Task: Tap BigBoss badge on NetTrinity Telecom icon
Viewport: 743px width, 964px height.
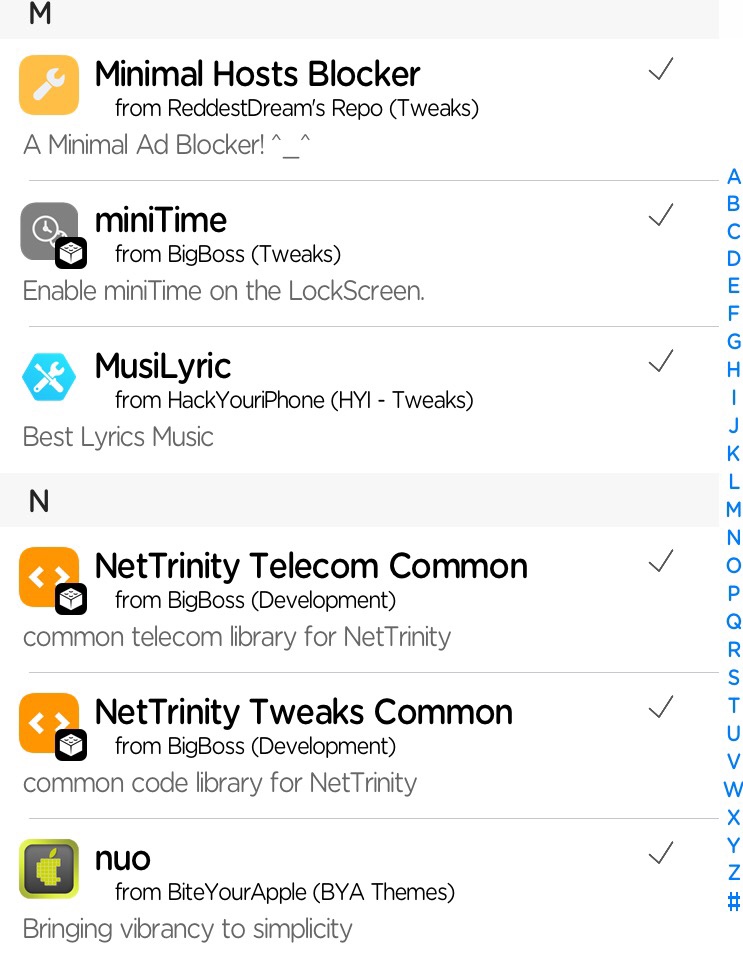Action: click(71, 599)
